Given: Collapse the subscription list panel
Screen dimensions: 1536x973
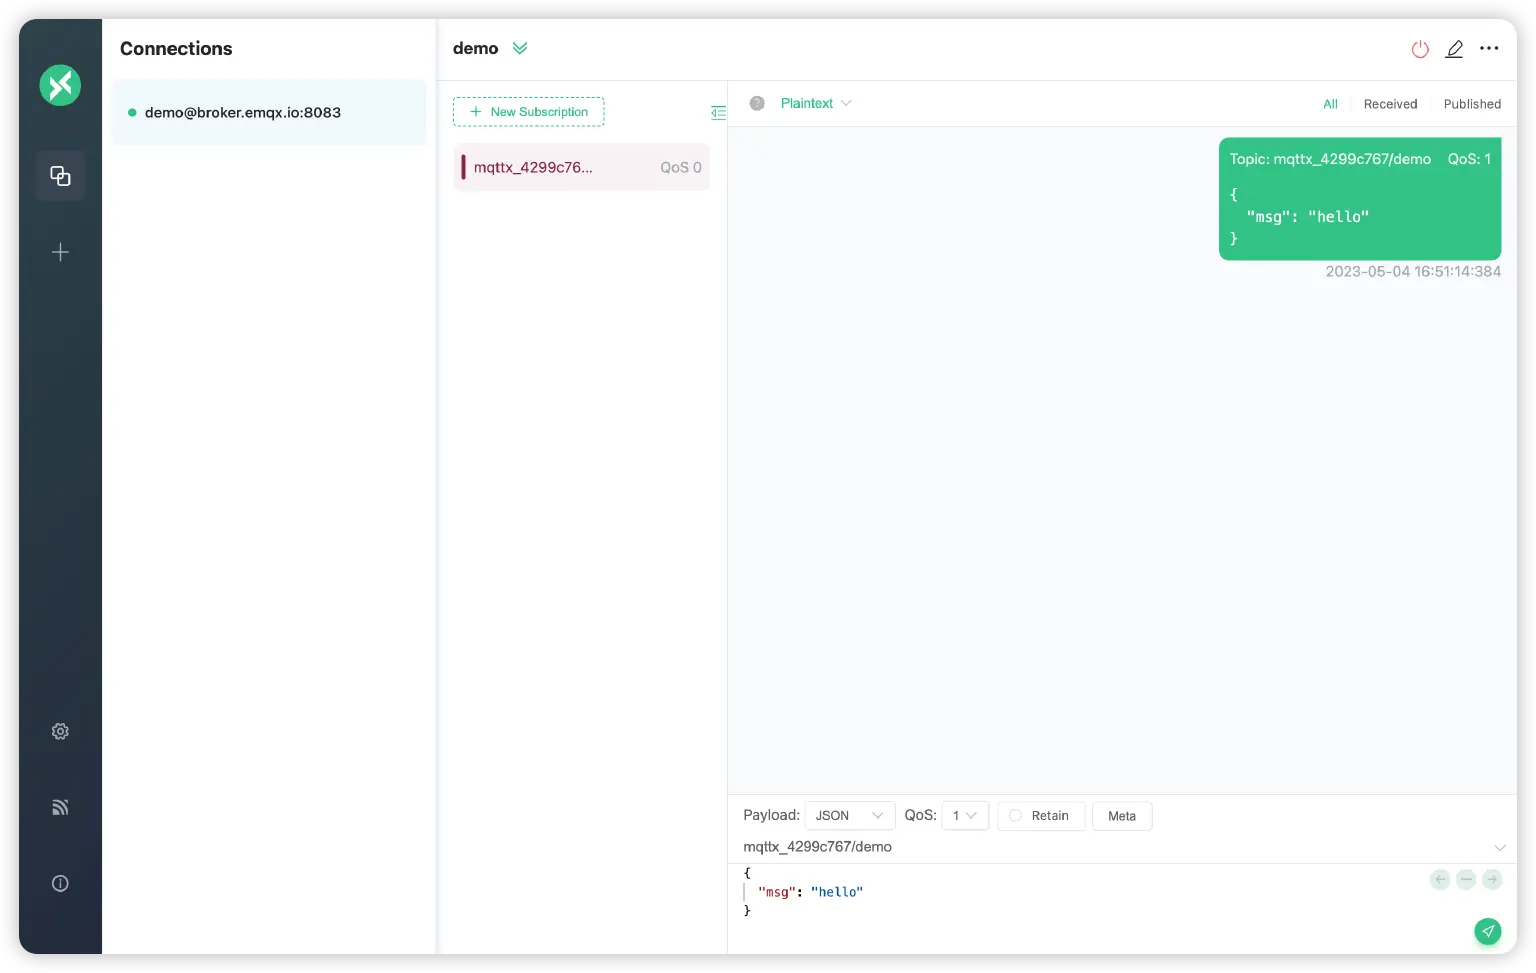Looking at the screenshot, I should 718,112.
